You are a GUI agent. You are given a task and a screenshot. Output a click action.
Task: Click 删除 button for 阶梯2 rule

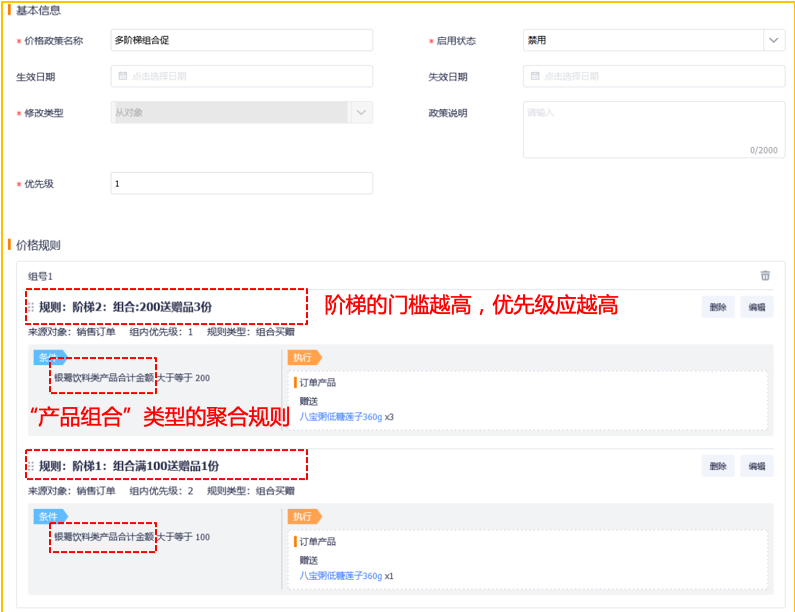pyautogui.click(x=718, y=307)
